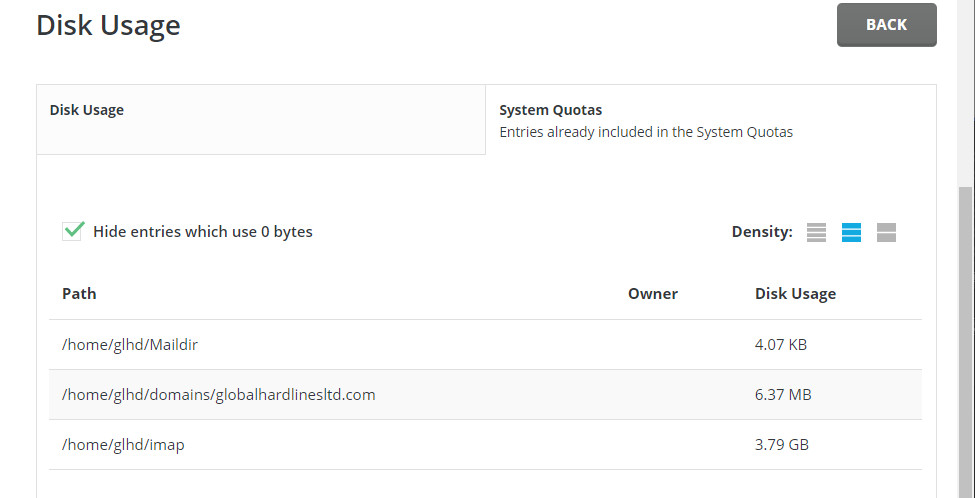The width and height of the screenshot is (975, 498).
Task: Click the 4.07 KB usage value
Action: click(x=780, y=345)
